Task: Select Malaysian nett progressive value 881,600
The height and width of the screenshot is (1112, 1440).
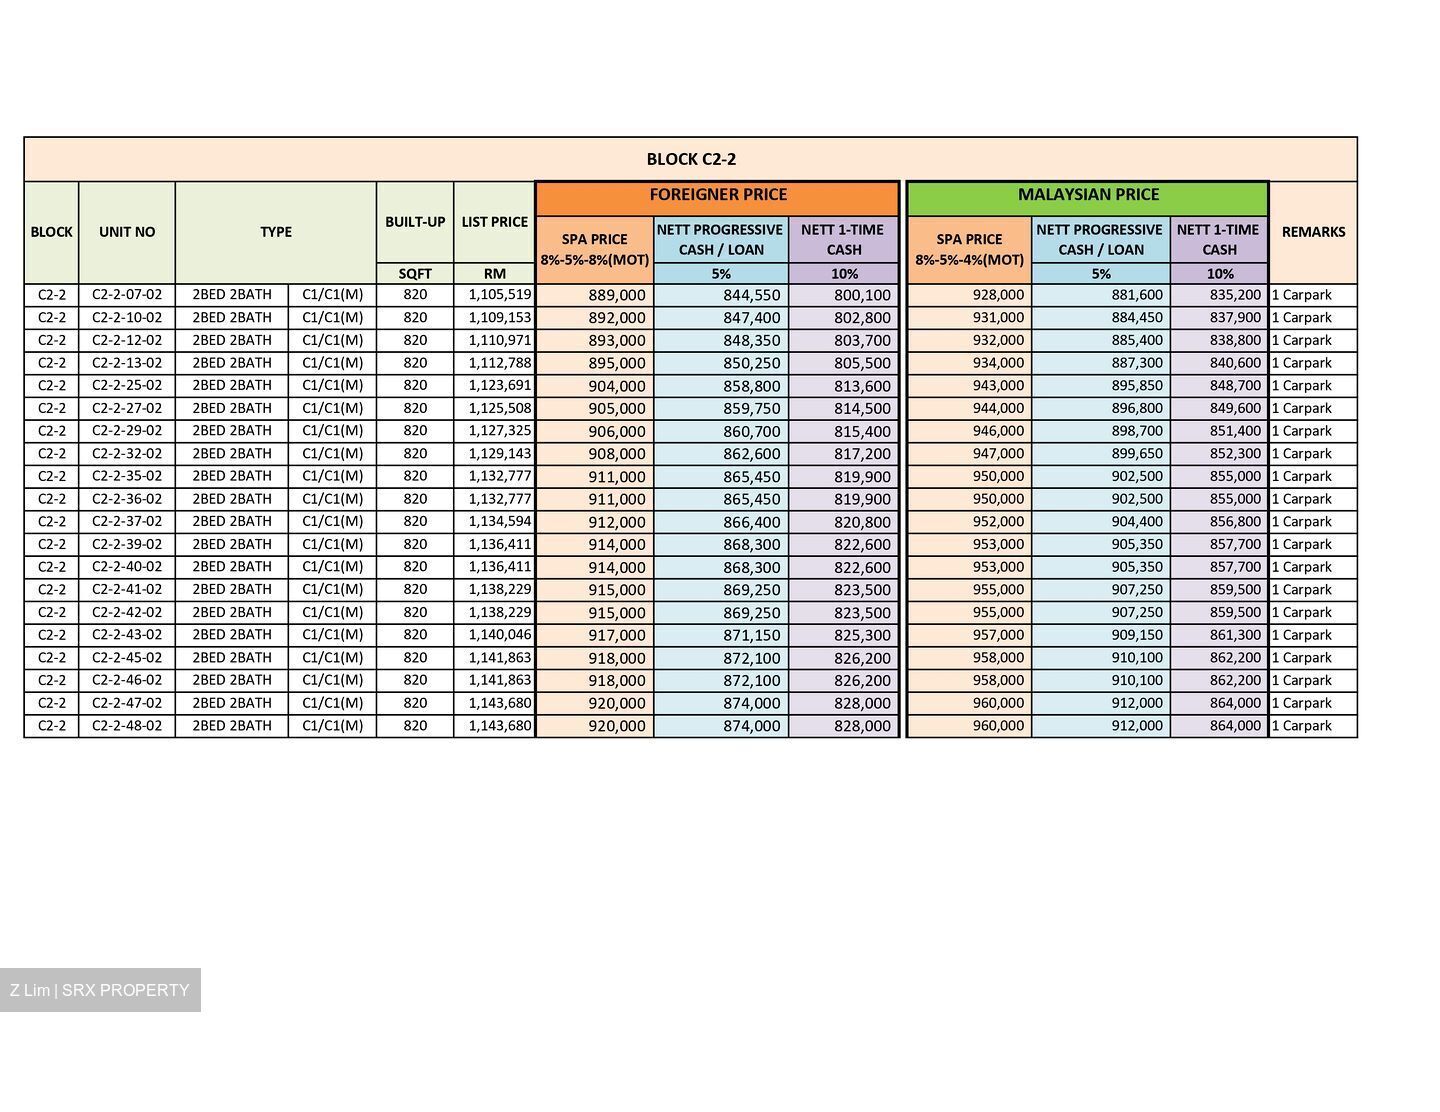Action: (1137, 295)
